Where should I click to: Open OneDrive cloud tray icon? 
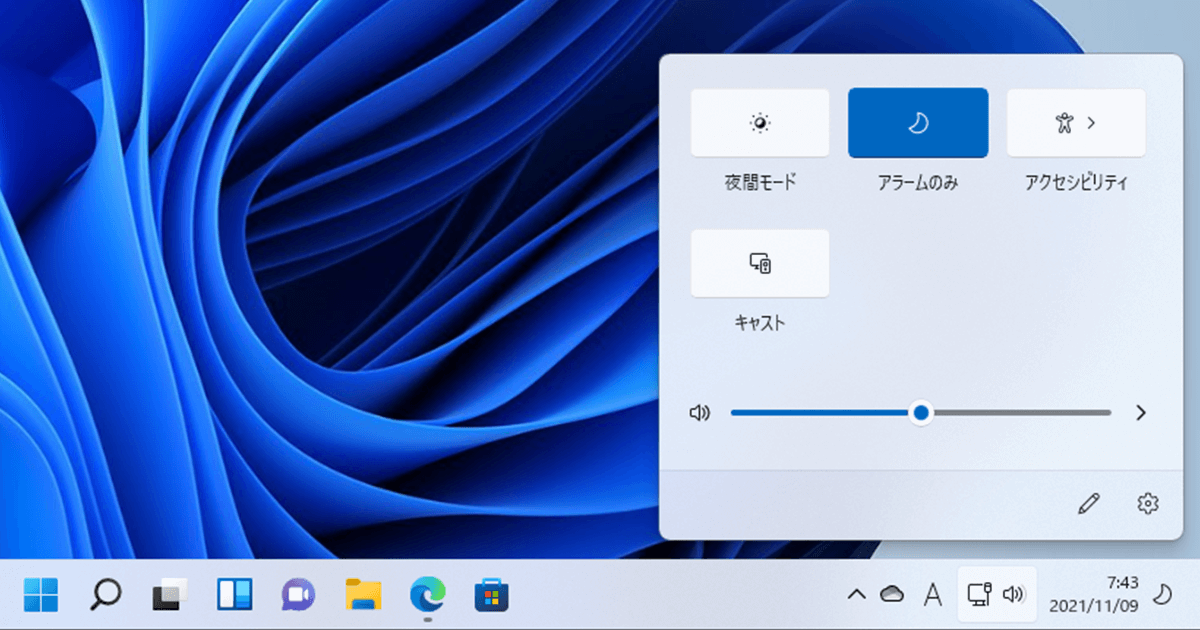pos(892,595)
